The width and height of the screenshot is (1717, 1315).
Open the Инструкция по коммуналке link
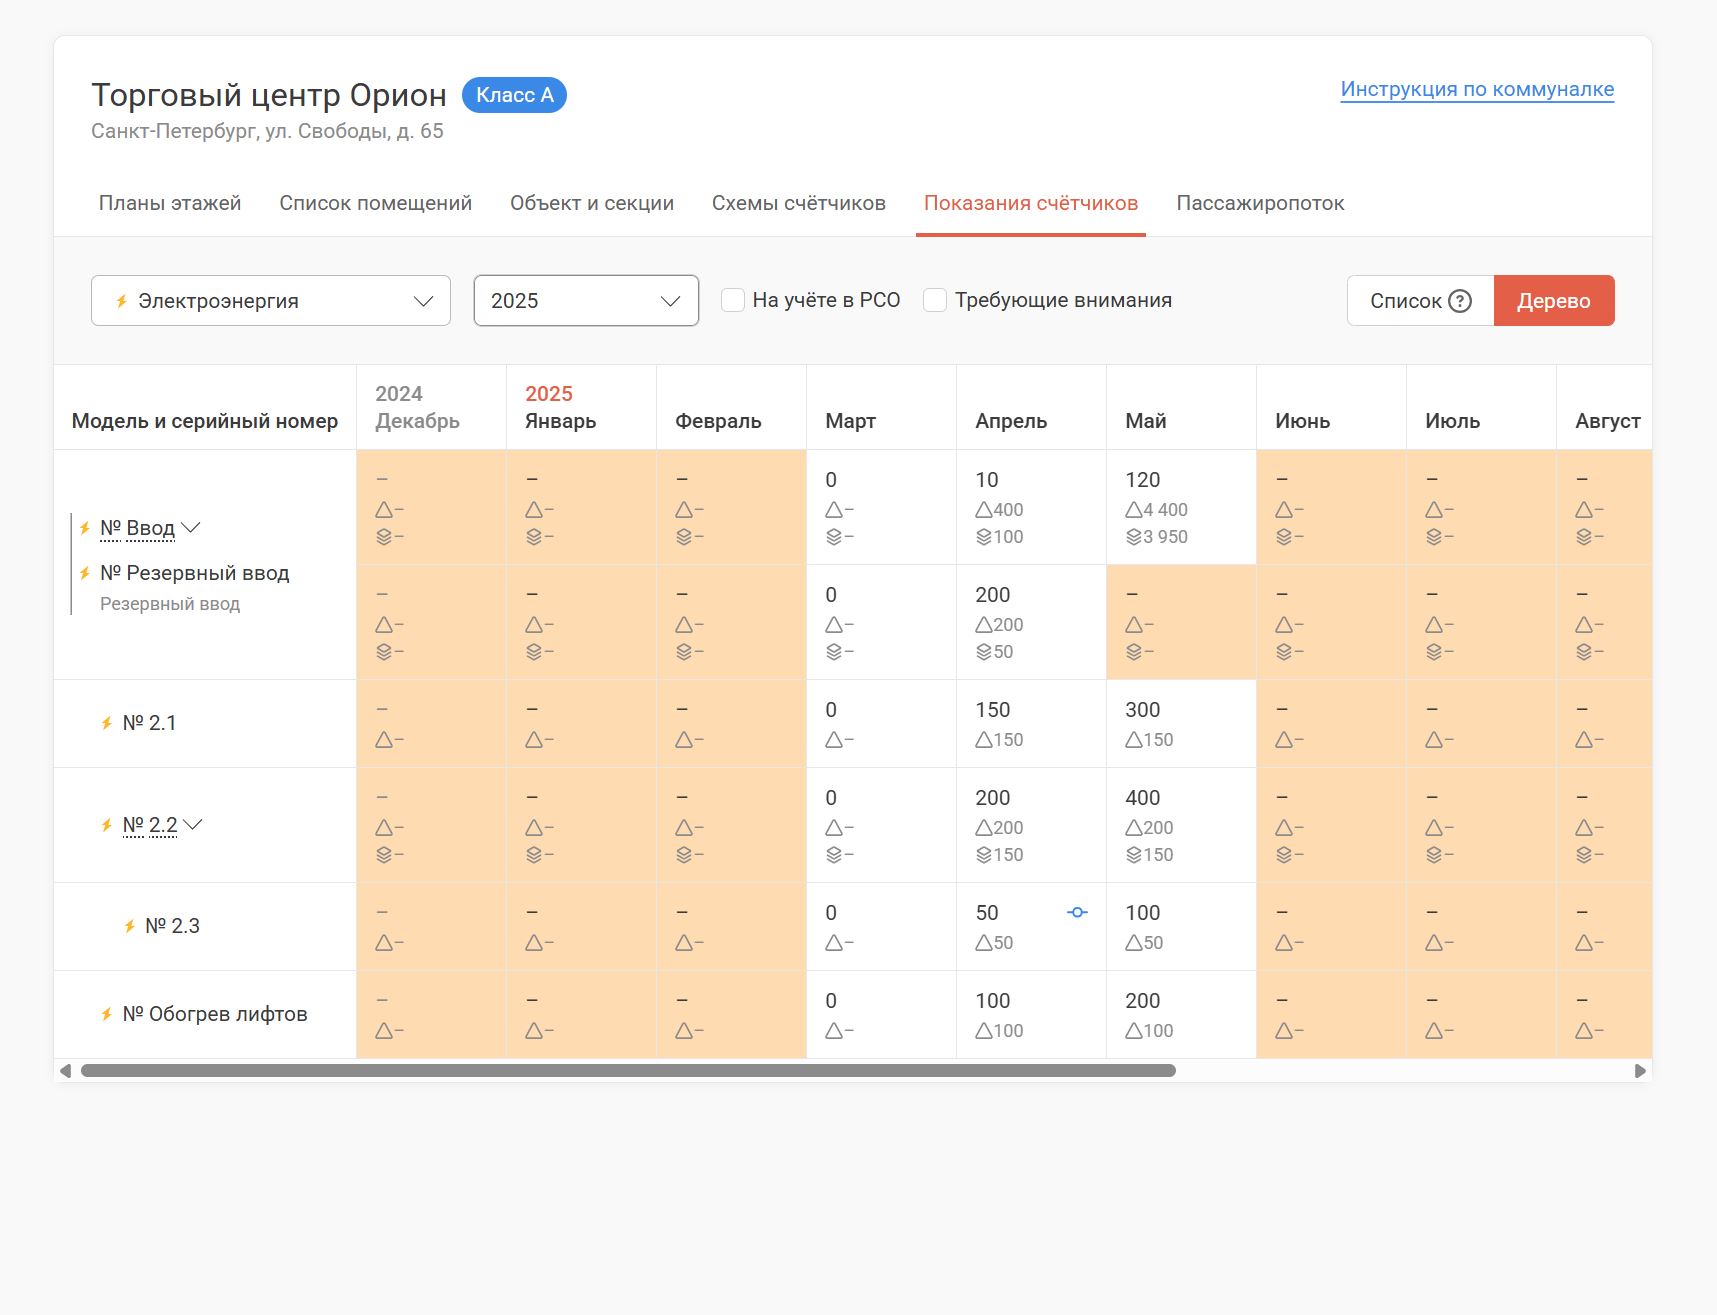[x=1477, y=89]
